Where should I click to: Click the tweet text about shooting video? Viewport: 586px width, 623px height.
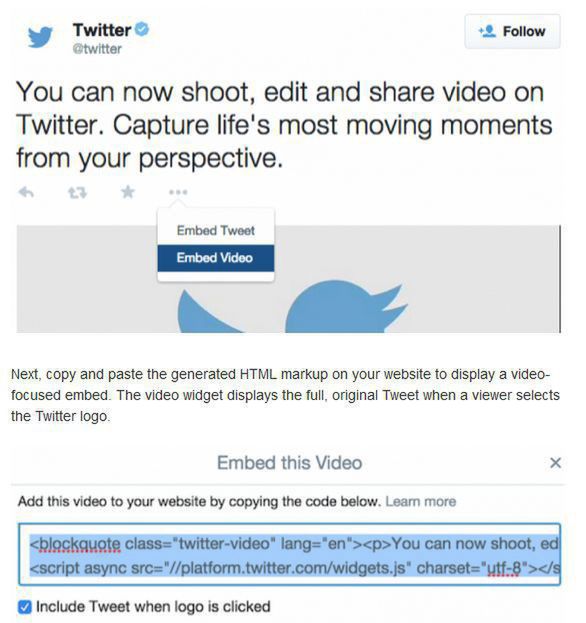284,125
